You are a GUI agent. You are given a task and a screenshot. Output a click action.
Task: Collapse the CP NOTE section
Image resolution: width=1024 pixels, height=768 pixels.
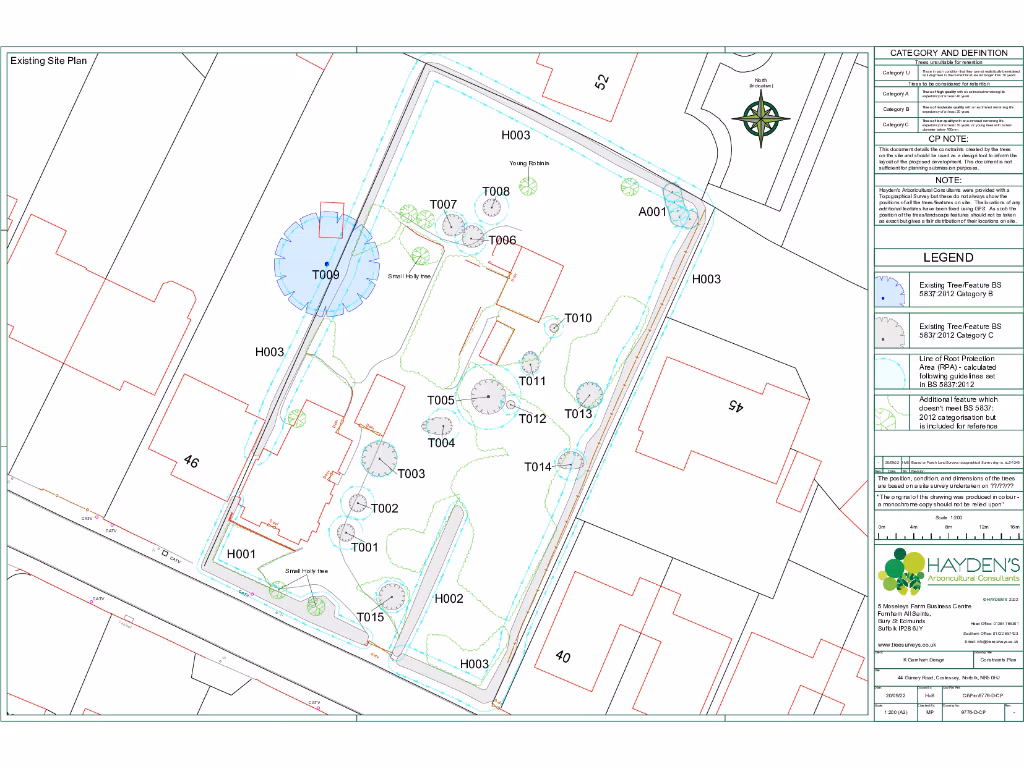(948, 140)
